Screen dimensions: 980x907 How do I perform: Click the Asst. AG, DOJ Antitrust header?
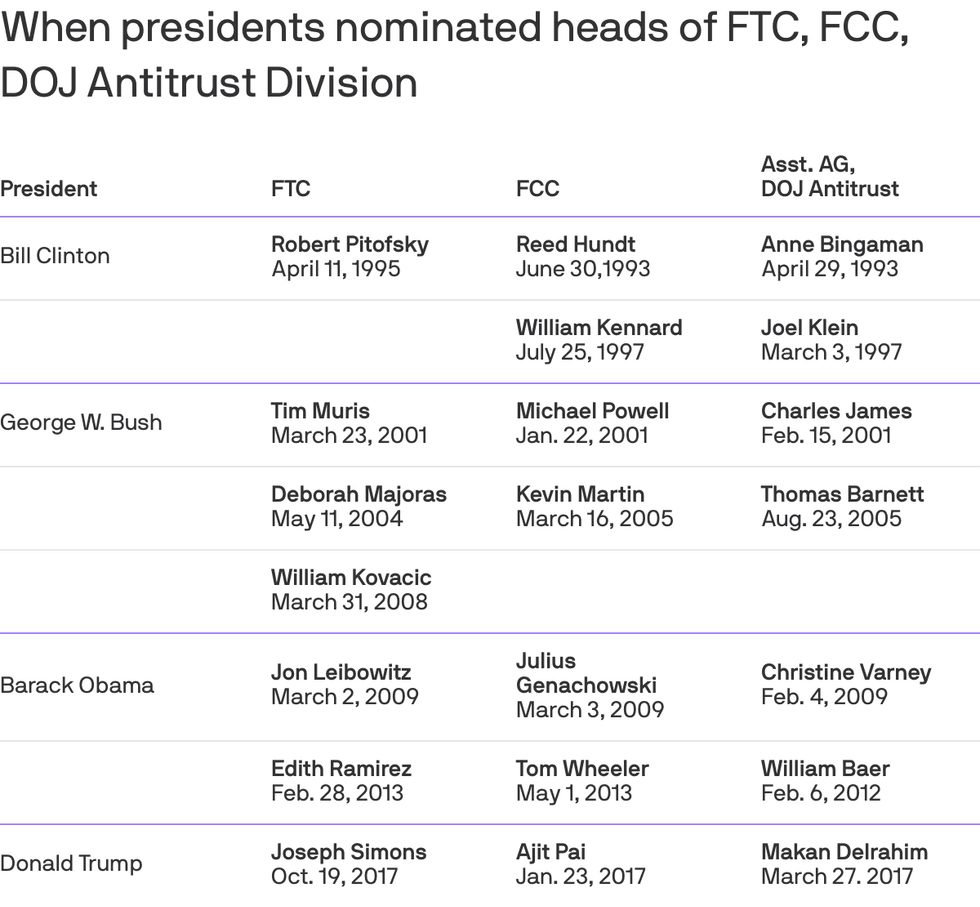829,176
